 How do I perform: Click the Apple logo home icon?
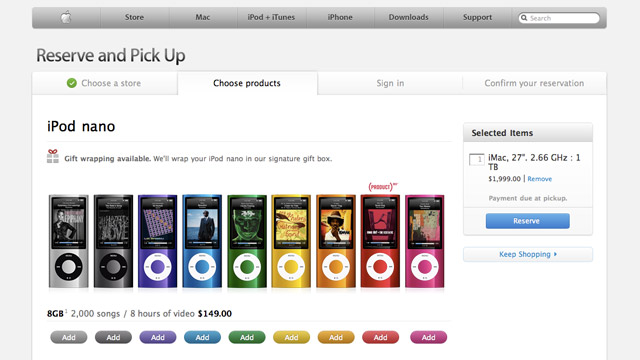[x=66, y=18]
